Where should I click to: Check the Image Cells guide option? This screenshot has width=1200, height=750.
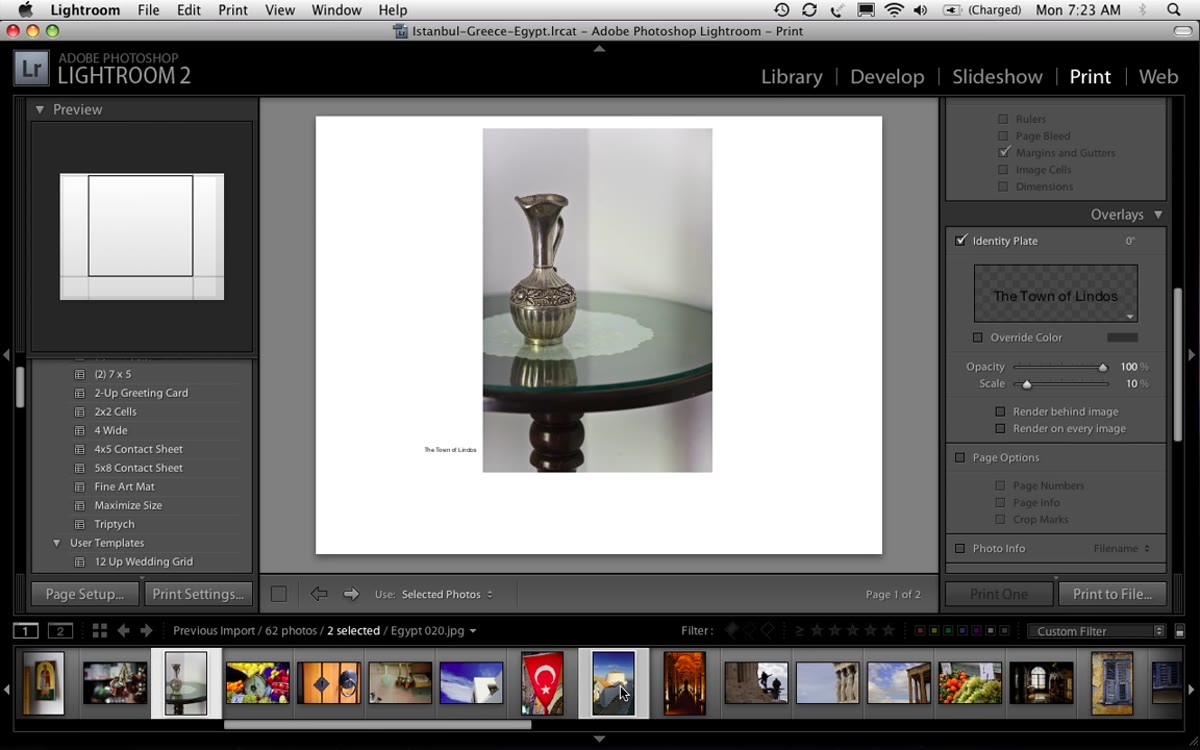1003,170
